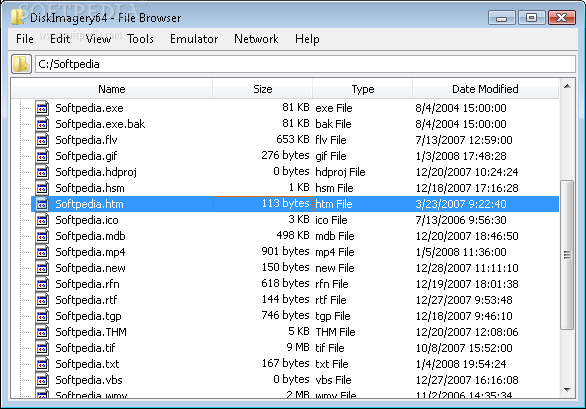Sort by the Size column header
This screenshot has width=586, height=409.
[262, 89]
